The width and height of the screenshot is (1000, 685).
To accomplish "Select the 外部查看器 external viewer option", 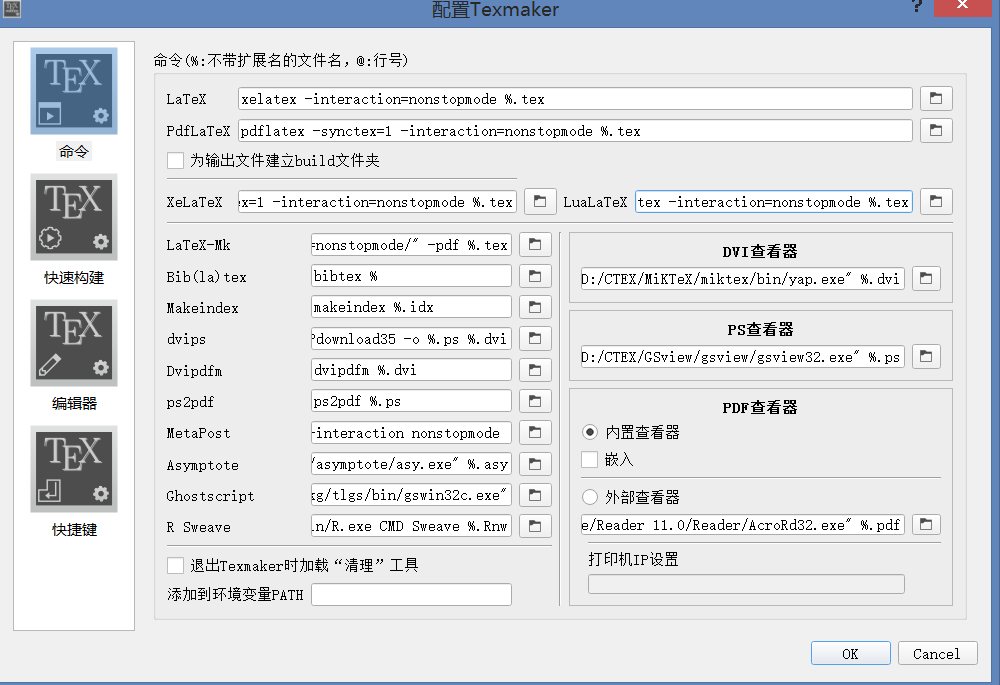I will tap(590, 497).
